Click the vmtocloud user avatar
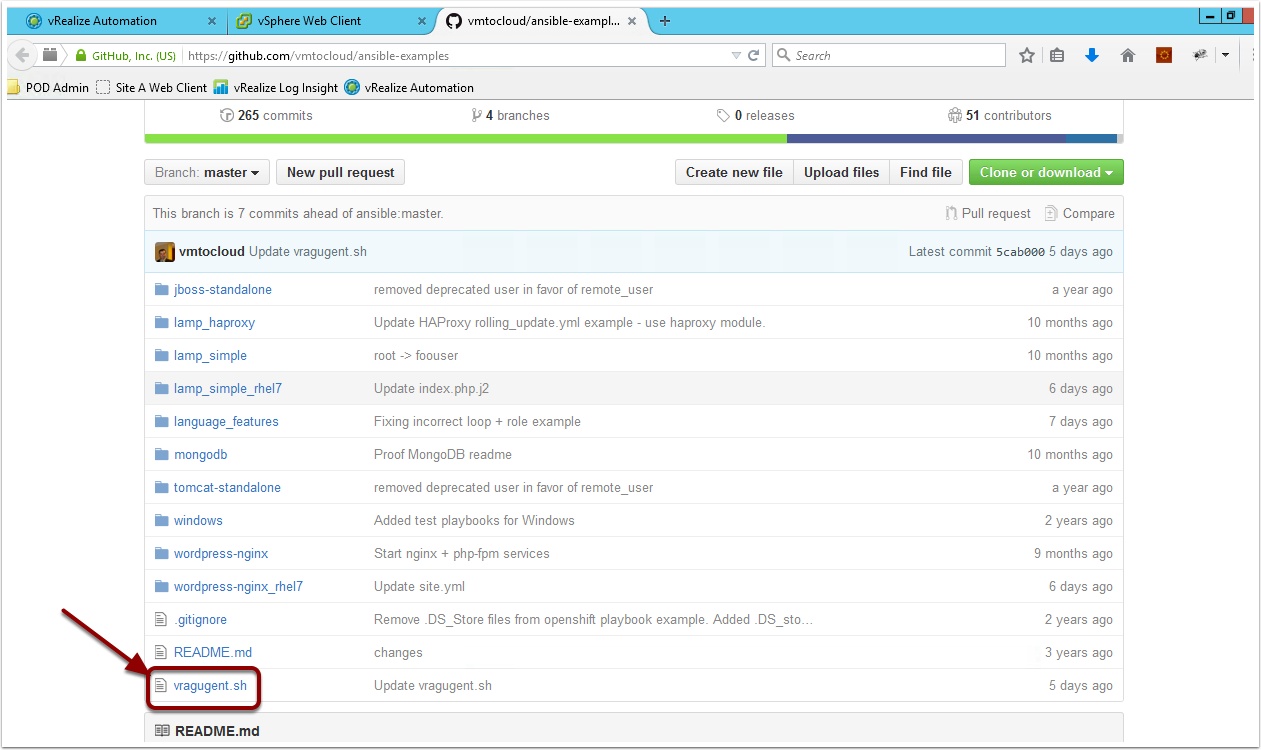Image resolution: width=1261 pixels, height=750 pixels. click(165, 252)
